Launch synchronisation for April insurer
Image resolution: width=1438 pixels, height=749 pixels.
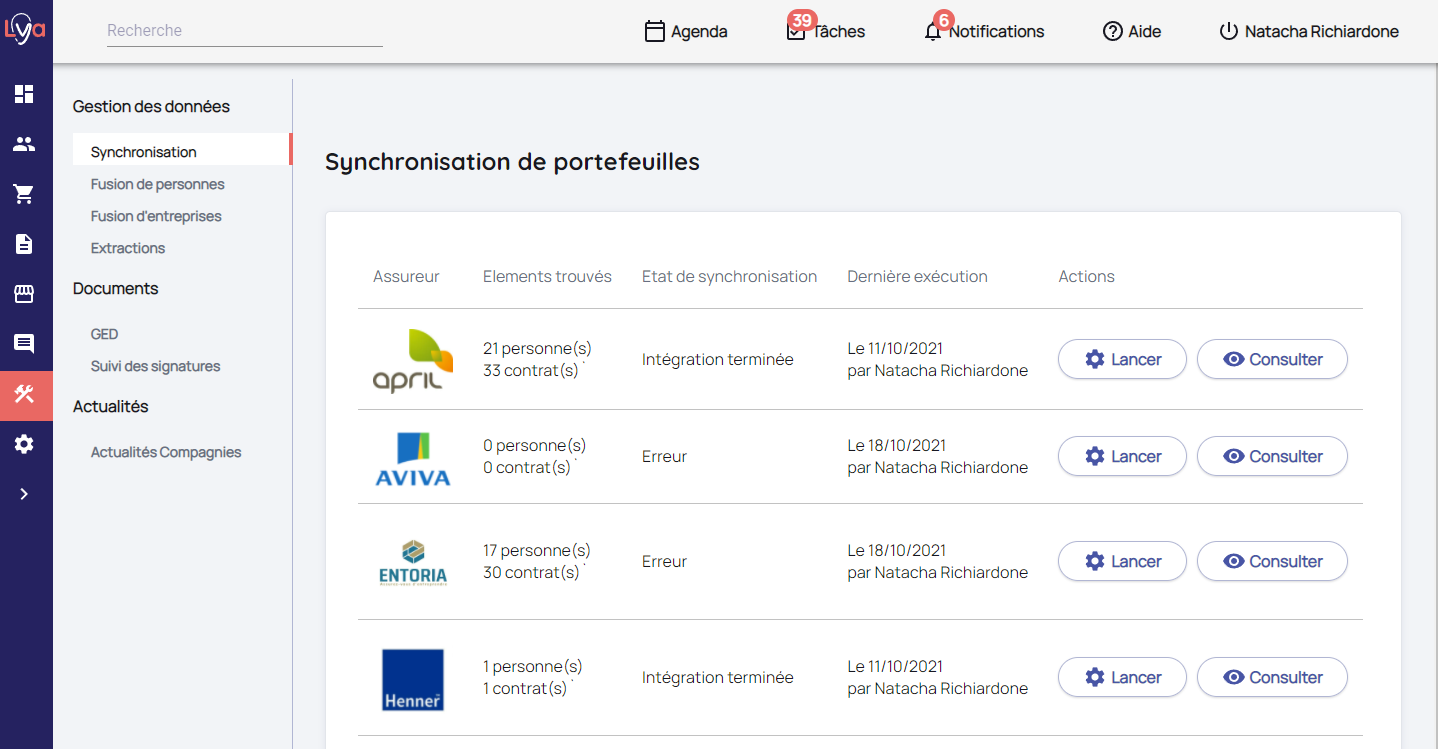(1122, 360)
